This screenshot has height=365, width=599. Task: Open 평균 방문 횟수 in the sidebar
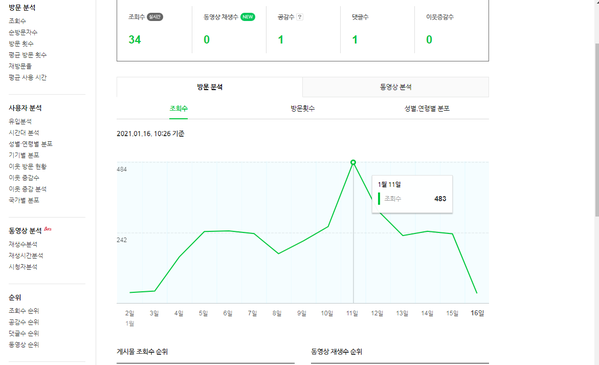click(28, 55)
